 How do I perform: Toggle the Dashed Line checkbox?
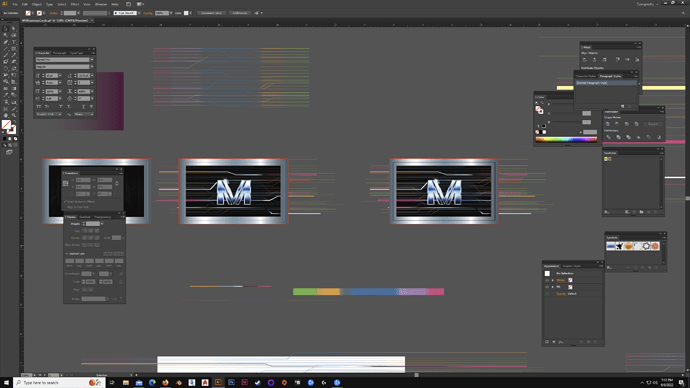67,254
